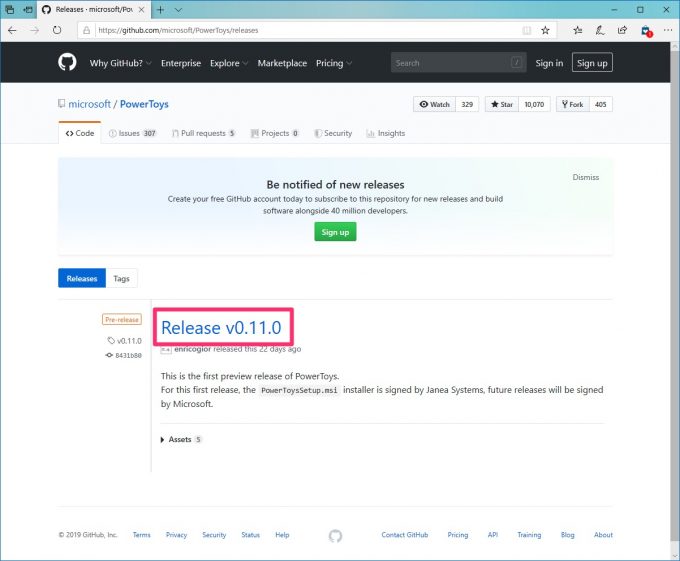Open footer Training link

tap(529, 535)
